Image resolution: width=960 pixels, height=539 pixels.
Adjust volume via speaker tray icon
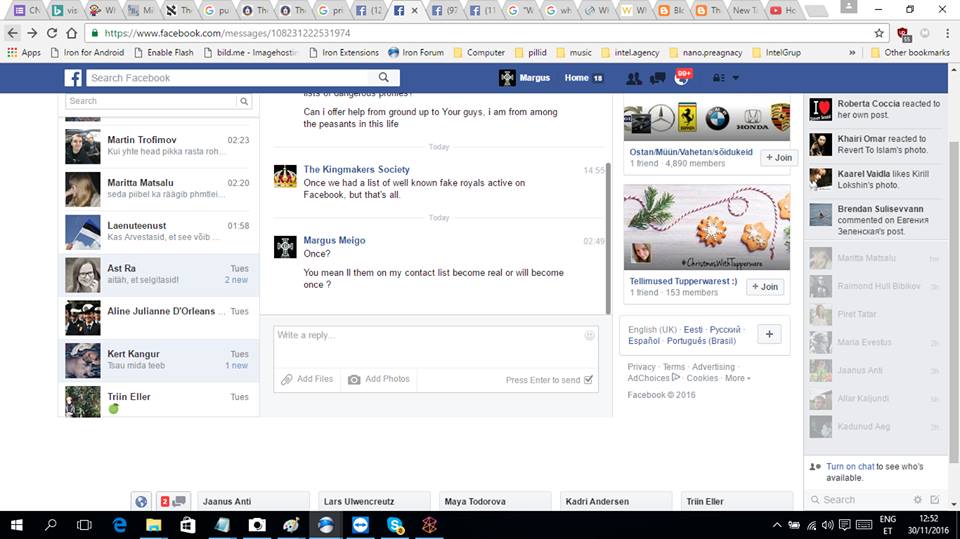(828, 525)
